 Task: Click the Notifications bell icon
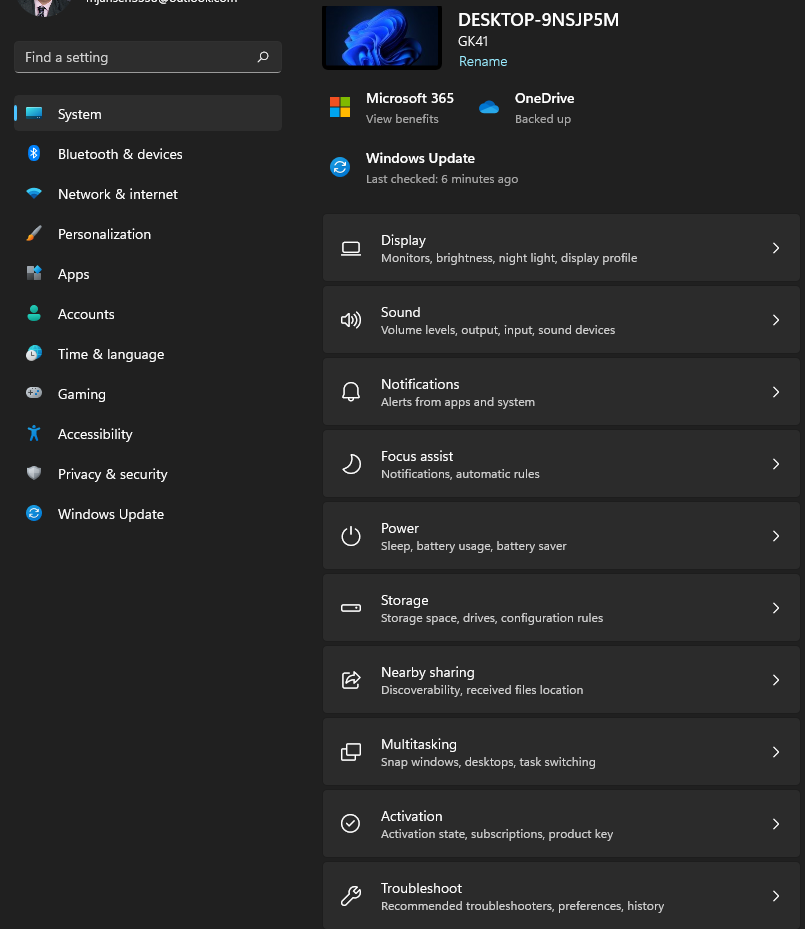click(x=351, y=392)
